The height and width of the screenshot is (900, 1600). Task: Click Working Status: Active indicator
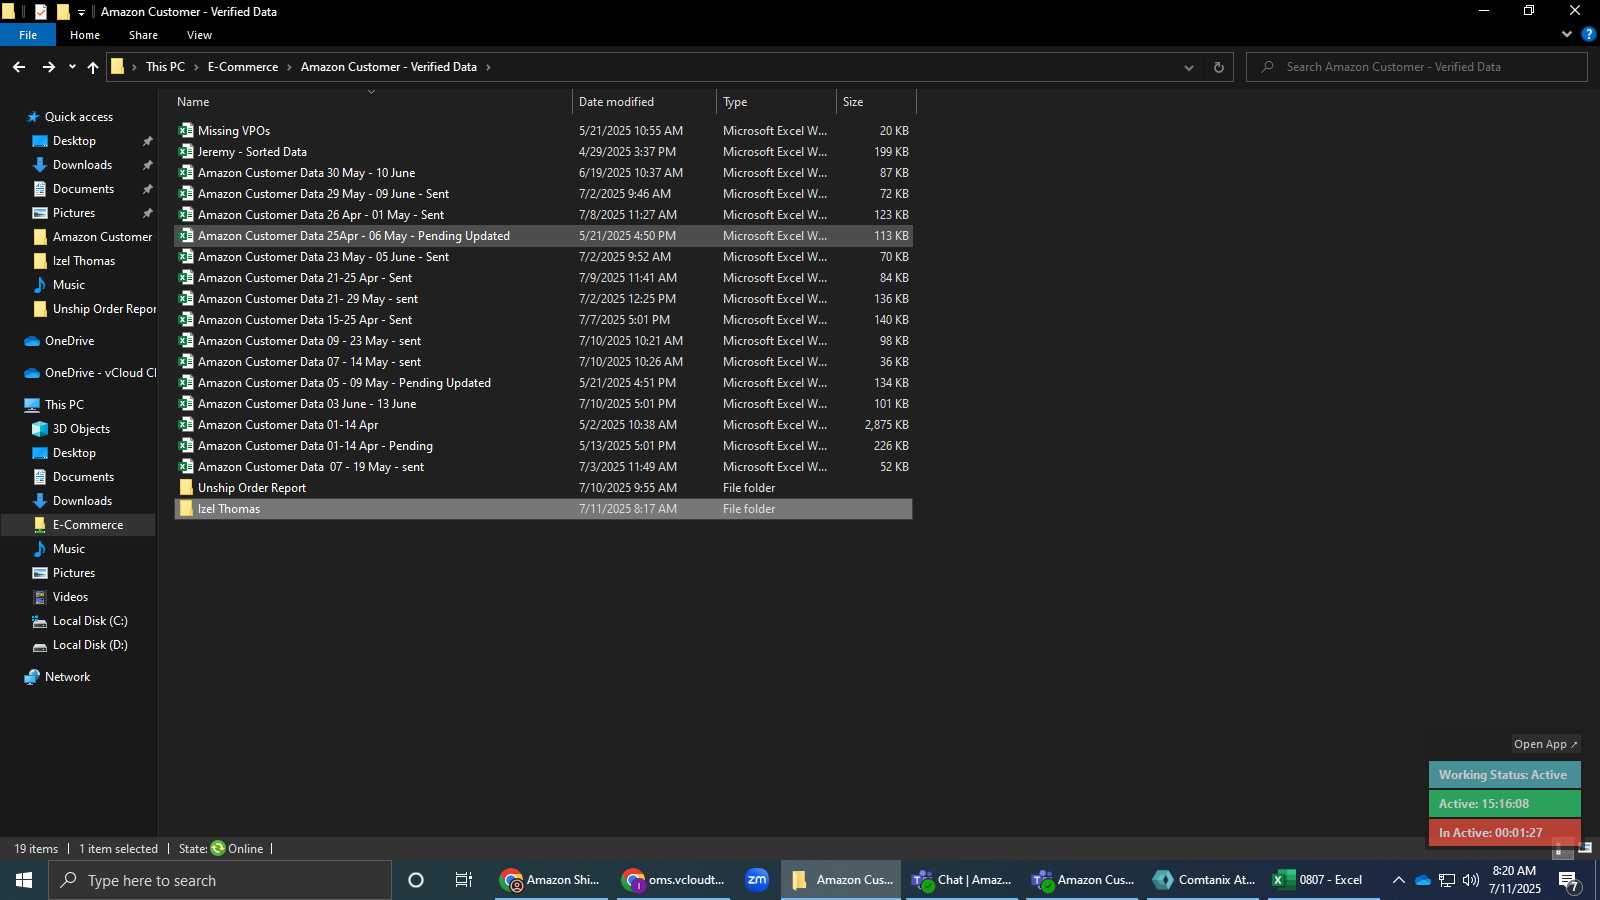tap(1504, 775)
